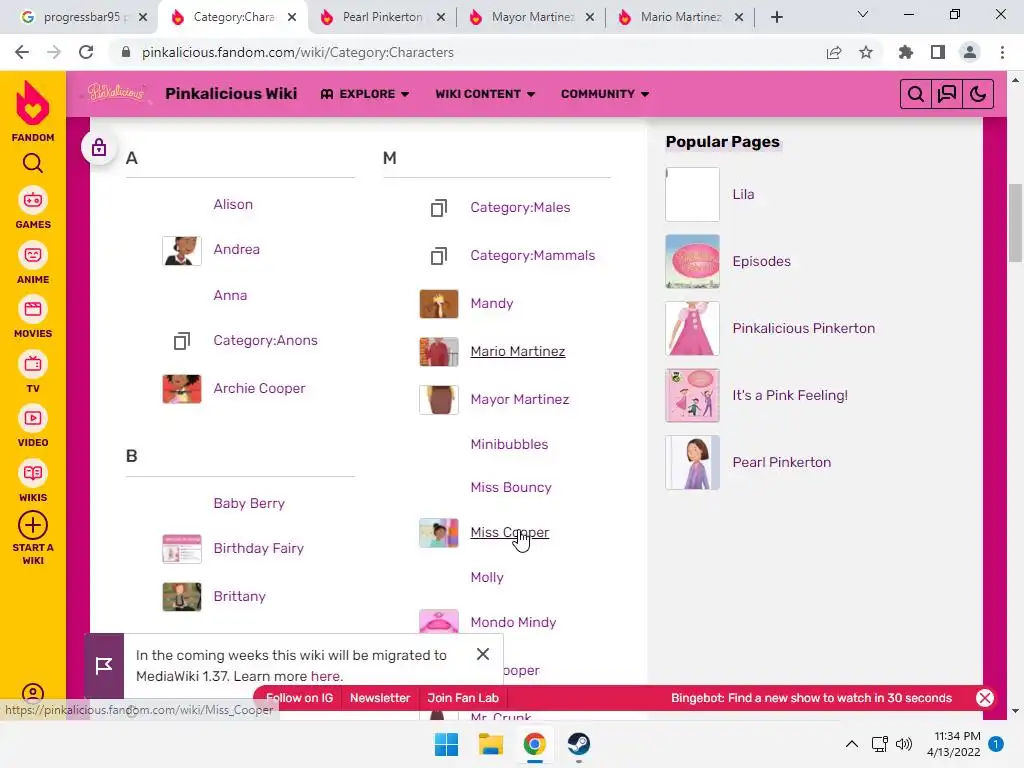
Task: Click the Category:Anons page icon
Action: click(x=182, y=340)
